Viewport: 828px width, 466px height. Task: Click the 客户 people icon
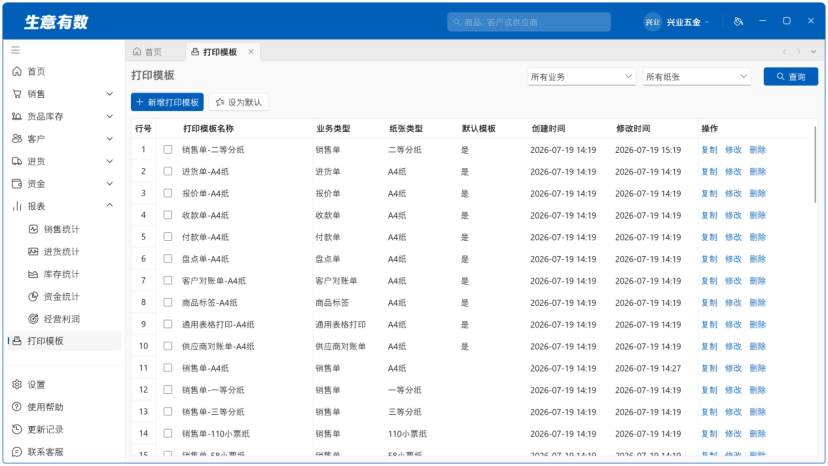[x=17, y=139]
